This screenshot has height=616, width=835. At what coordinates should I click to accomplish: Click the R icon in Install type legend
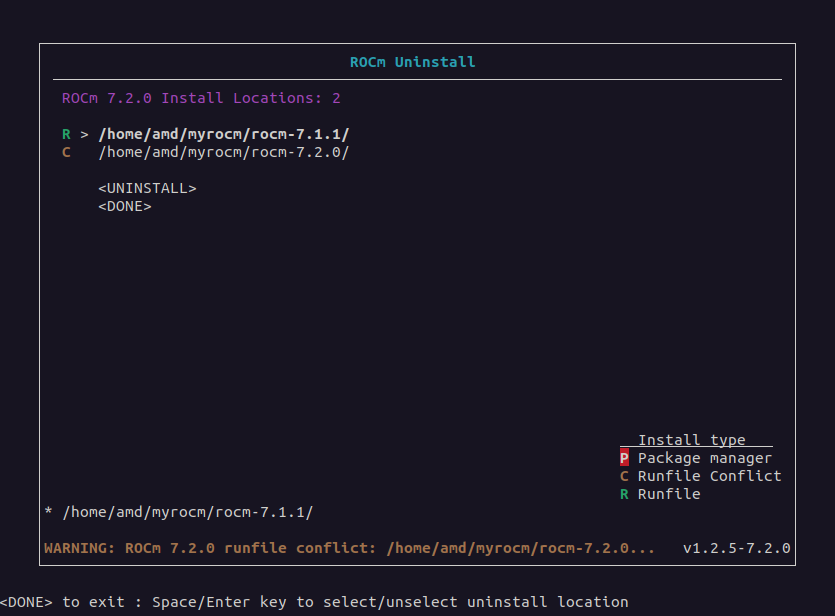(624, 494)
